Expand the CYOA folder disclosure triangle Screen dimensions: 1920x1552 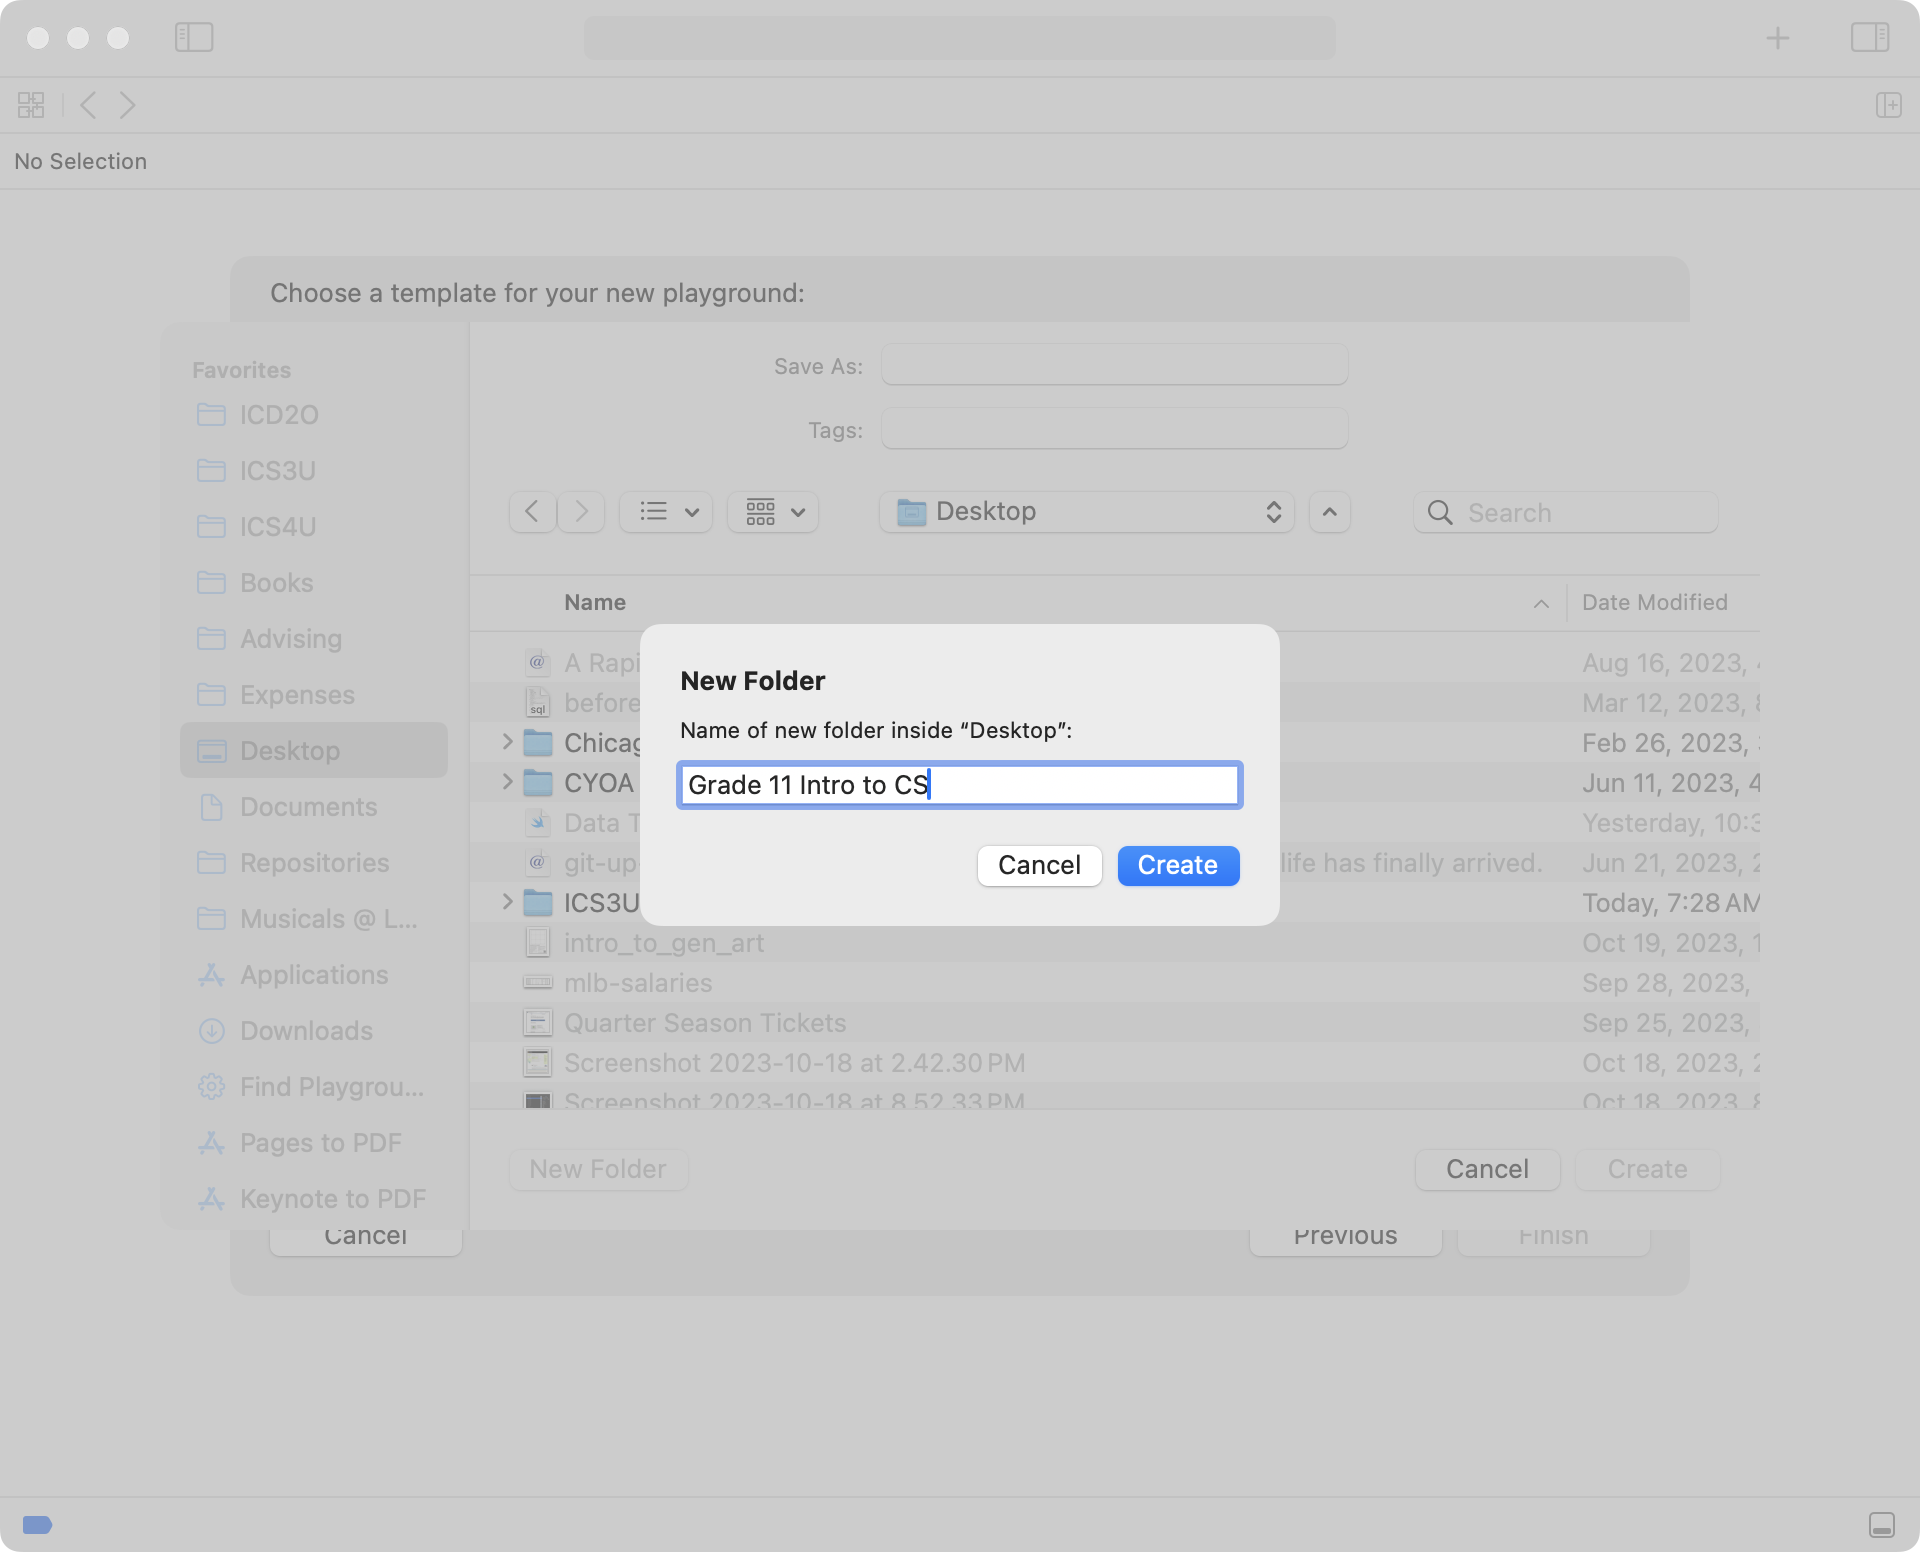pos(509,782)
